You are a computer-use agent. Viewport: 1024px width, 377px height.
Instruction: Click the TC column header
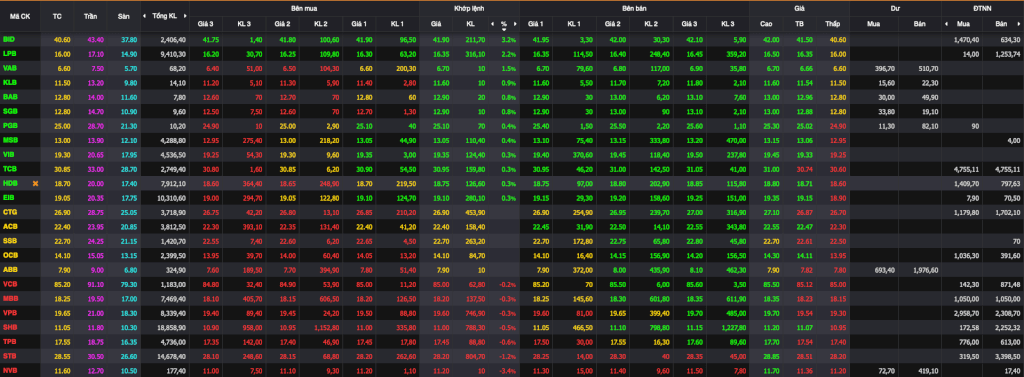point(57,16)
